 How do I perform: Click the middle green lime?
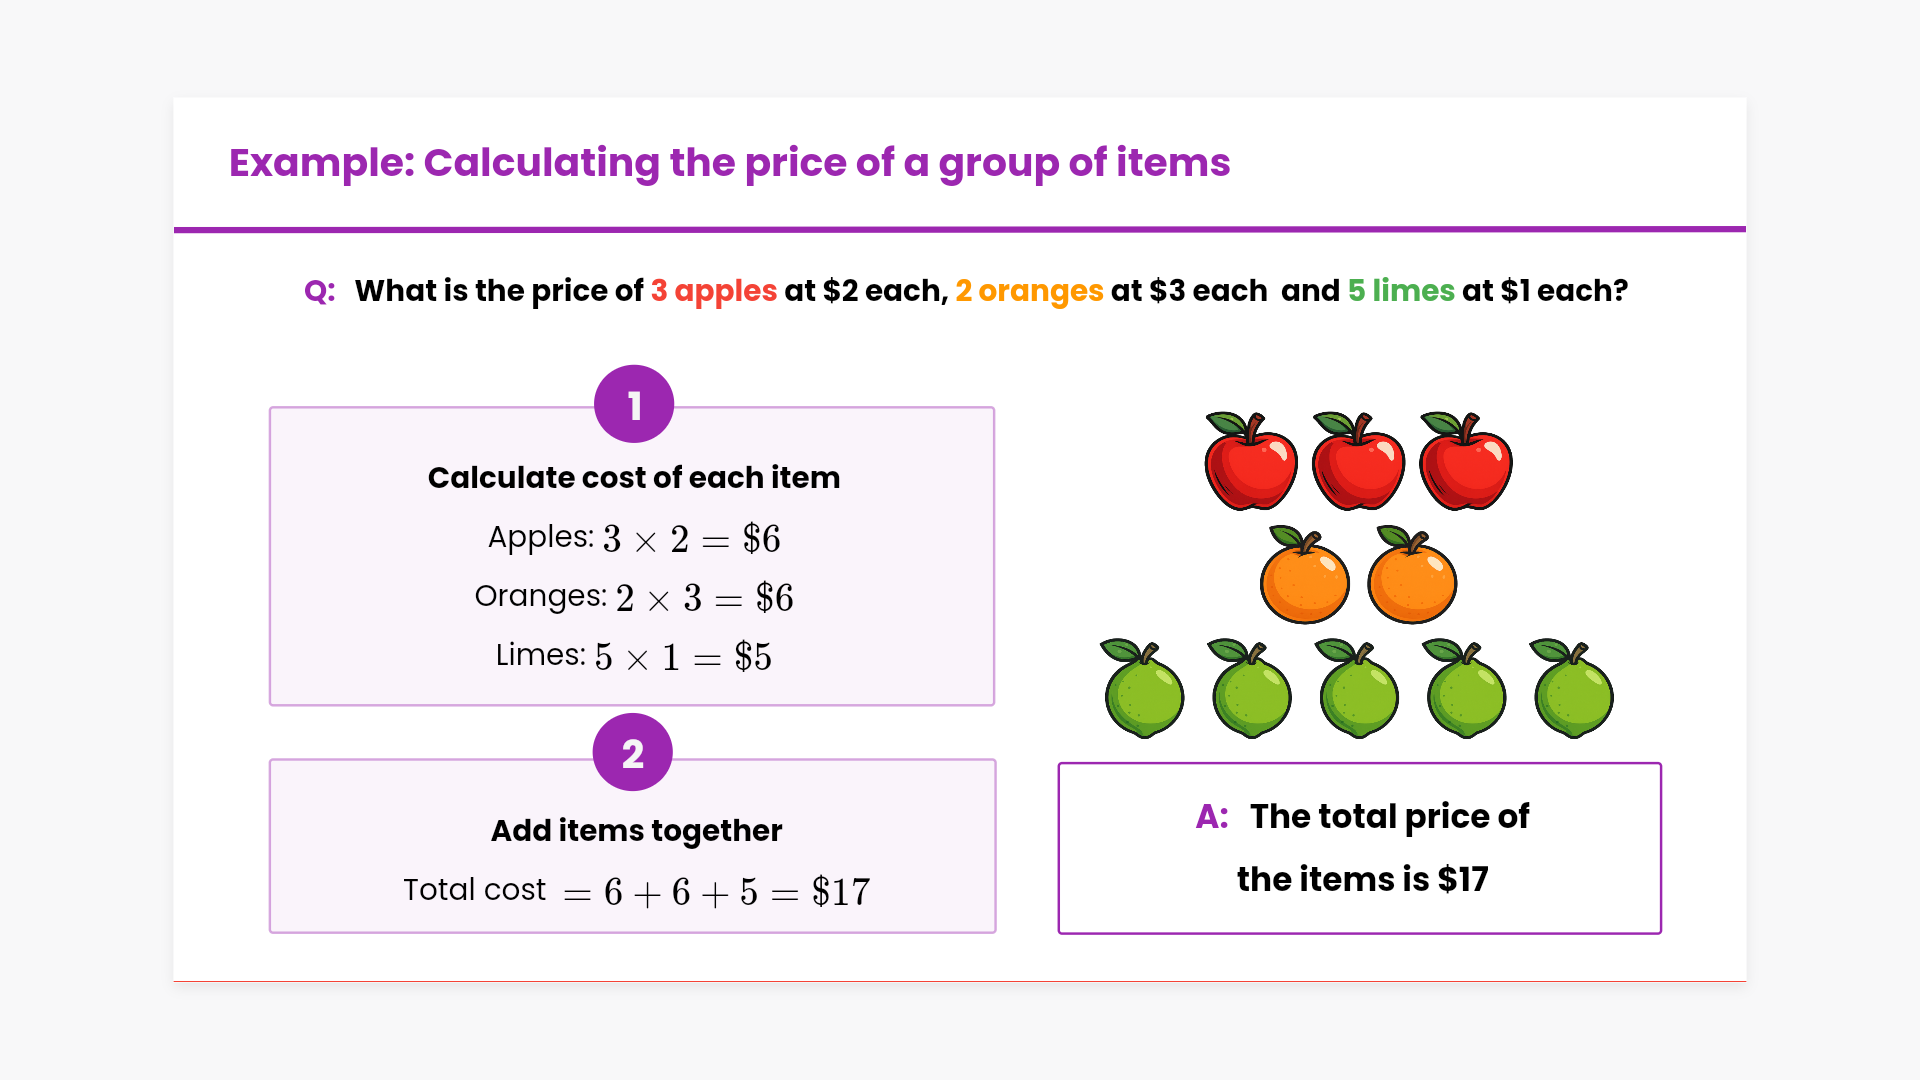pyautogui.click(x=1358, y=690)
